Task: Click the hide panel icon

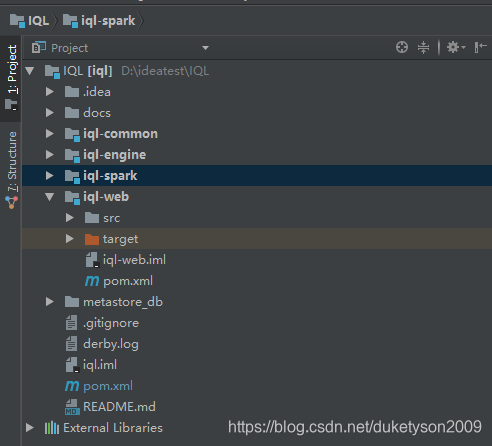Action: pos(480,47)
